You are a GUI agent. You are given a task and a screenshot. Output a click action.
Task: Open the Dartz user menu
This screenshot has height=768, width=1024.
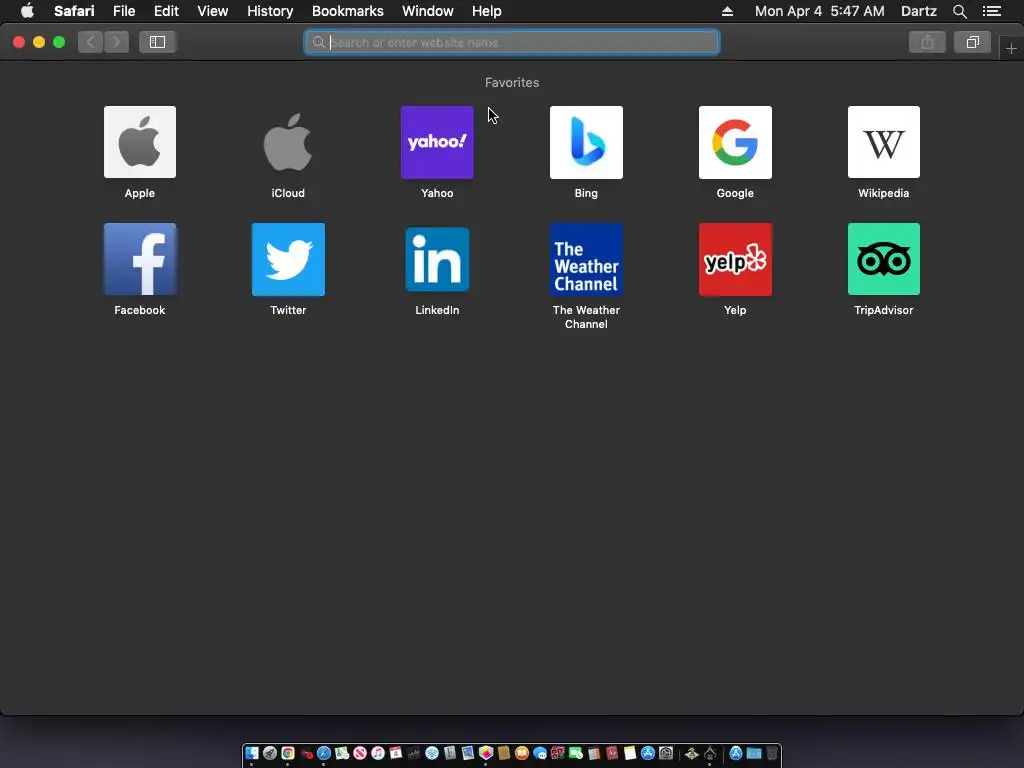[x=919, y=11]
